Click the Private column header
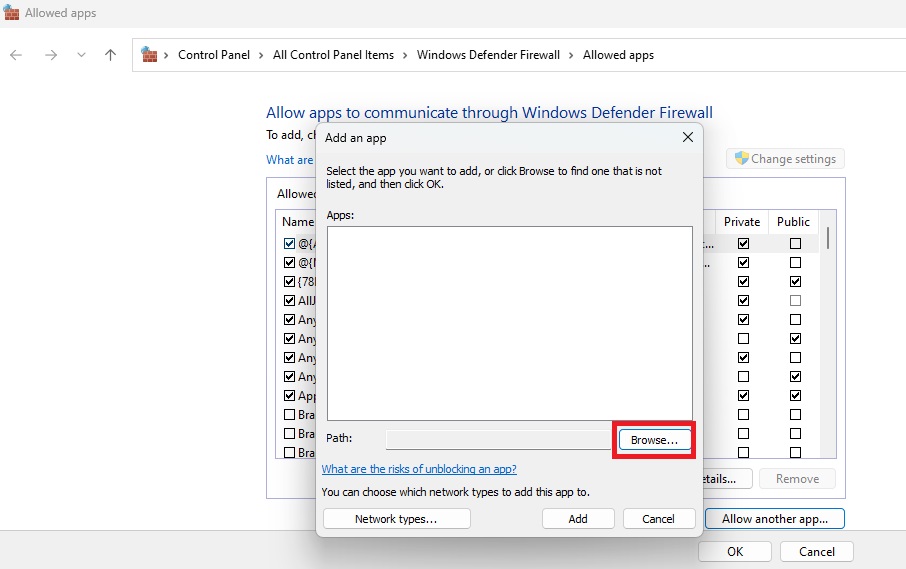 click(742, 222)
